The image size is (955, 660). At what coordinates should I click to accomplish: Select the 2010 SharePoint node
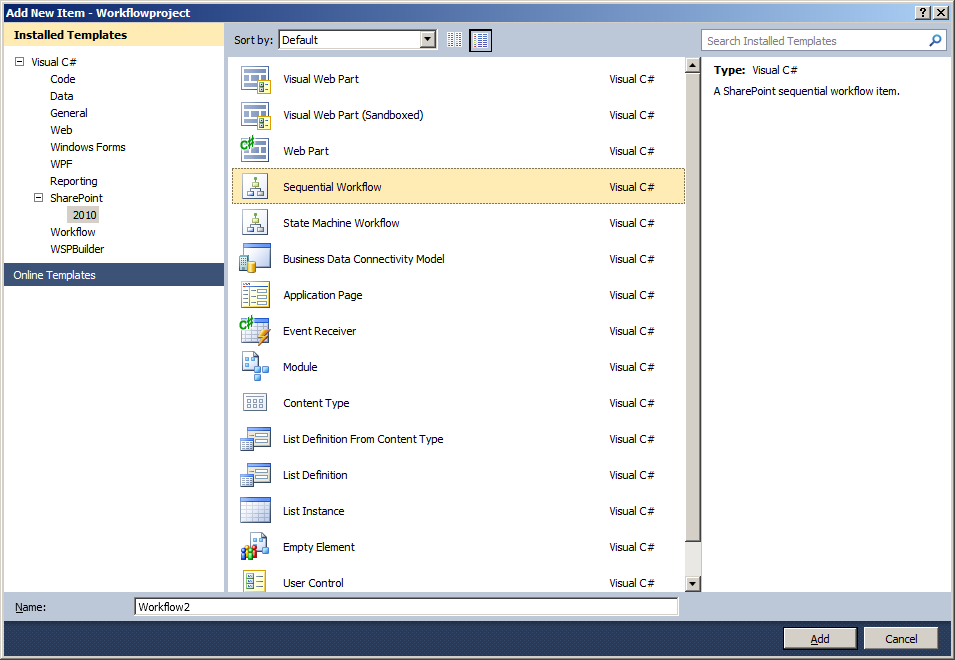tap(84, 215)
